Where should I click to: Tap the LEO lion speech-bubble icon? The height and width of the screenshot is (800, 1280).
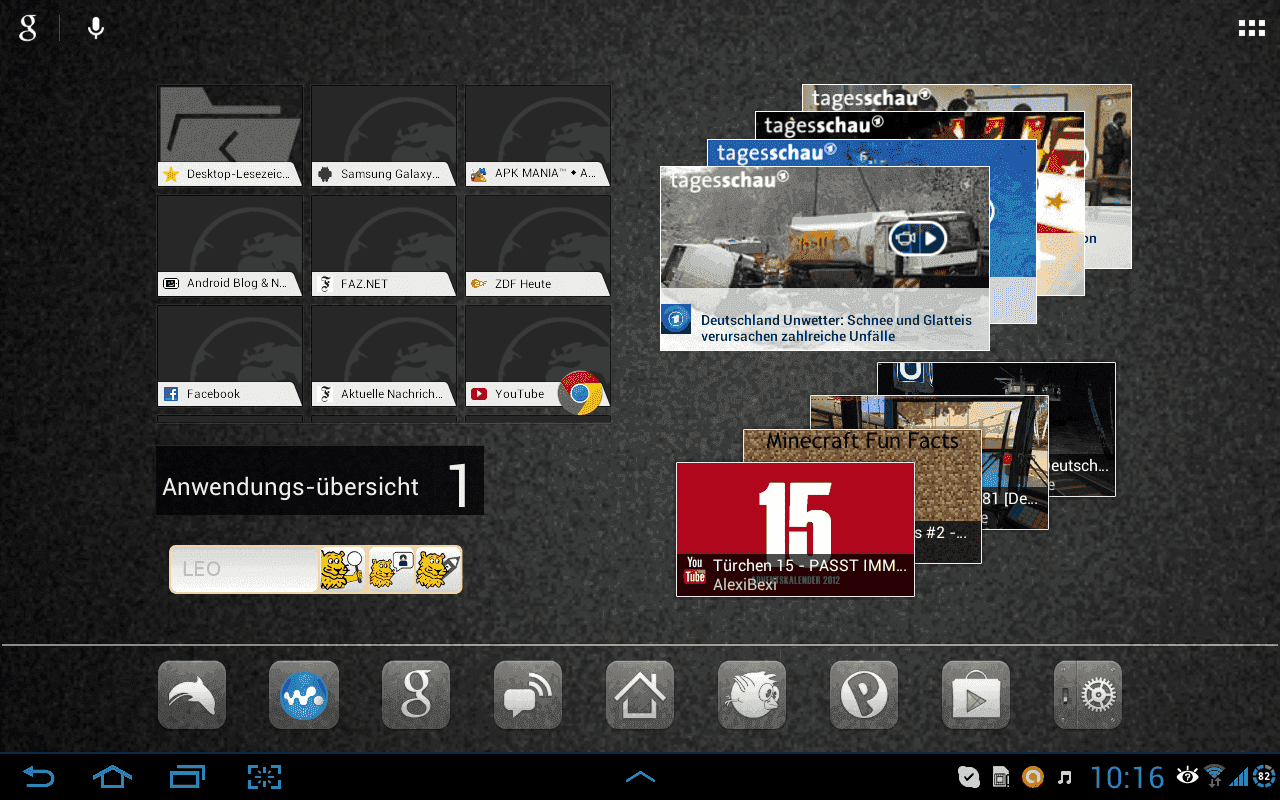coord(391,569)
